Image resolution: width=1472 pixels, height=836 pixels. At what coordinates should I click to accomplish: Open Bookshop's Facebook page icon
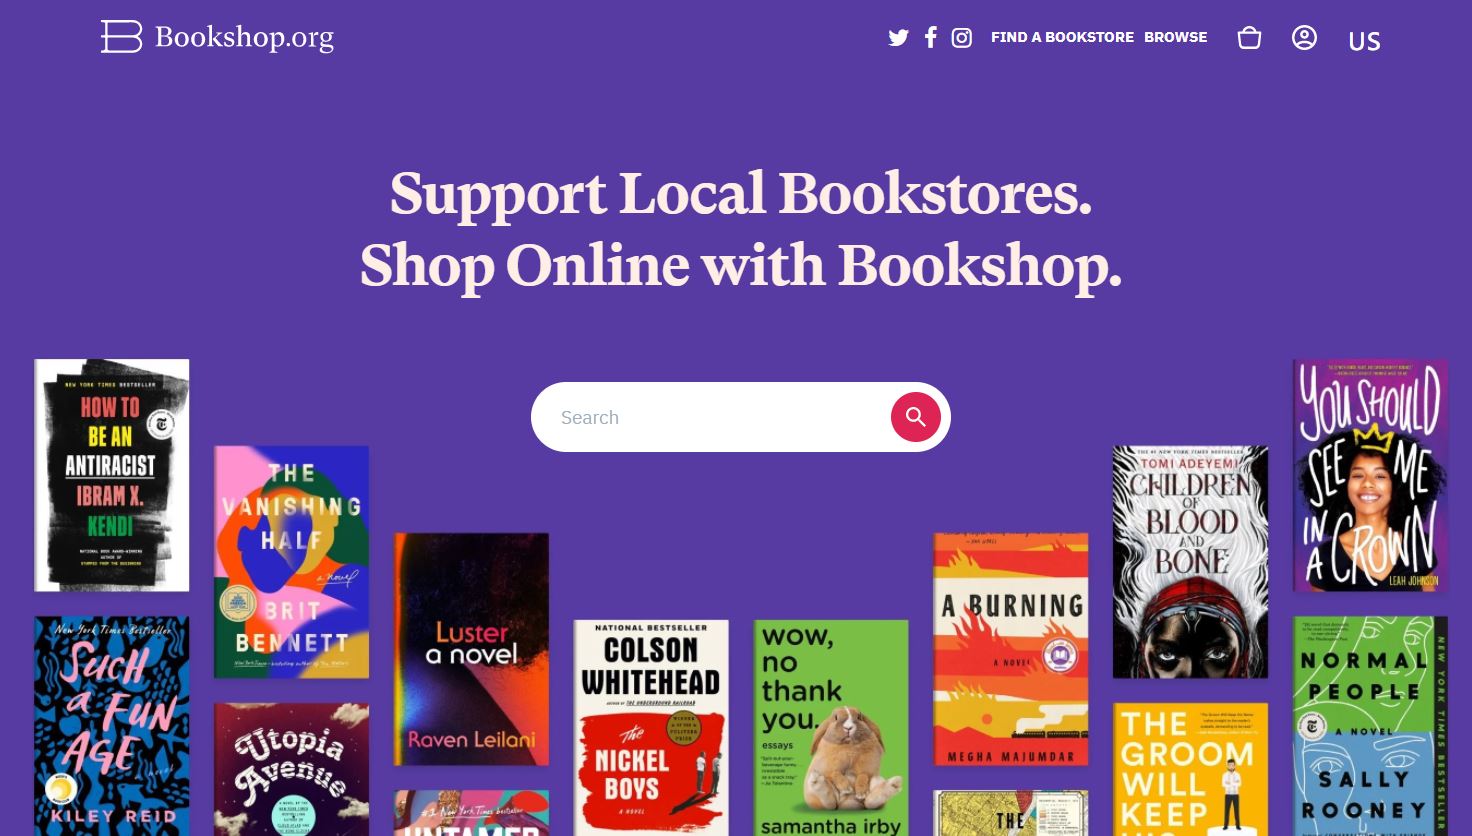click(x=931, y=38)
